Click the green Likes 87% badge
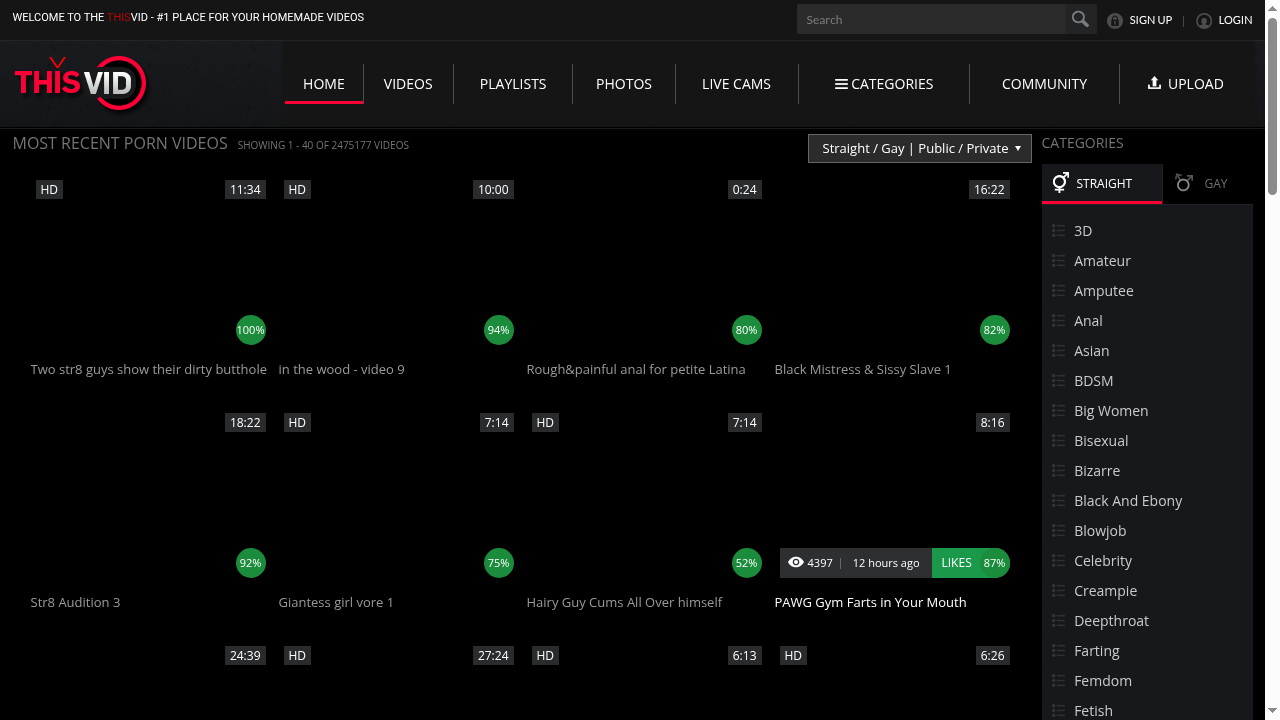This screenshot has width=1280, height=720. pyautogui.click(x=970, y=563)
